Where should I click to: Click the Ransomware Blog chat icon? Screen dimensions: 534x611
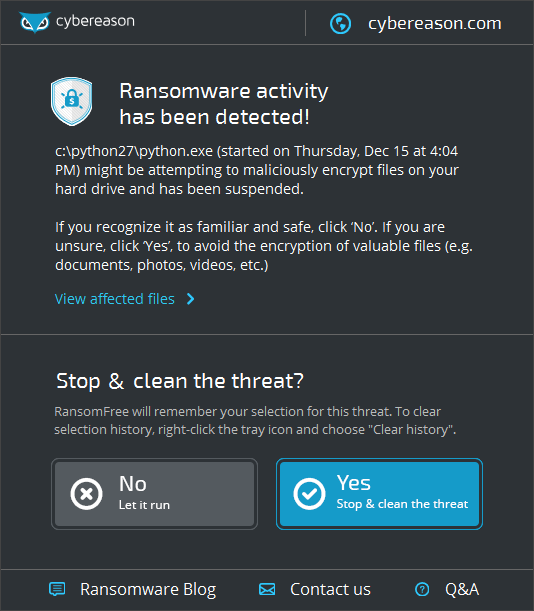coord(57,589)
